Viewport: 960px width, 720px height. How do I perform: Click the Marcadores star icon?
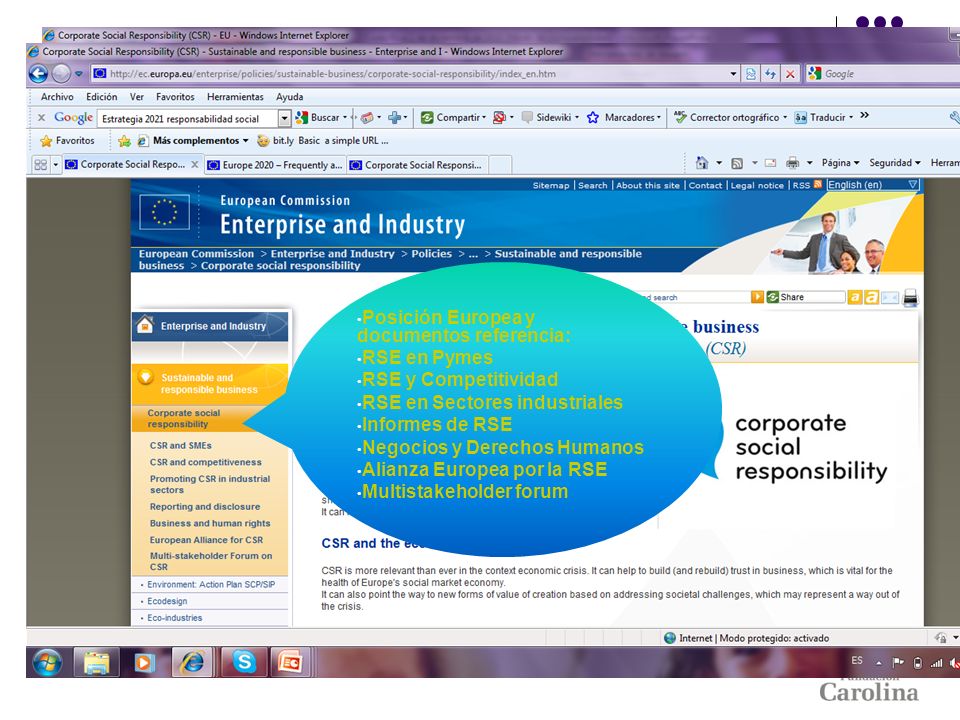593,118
